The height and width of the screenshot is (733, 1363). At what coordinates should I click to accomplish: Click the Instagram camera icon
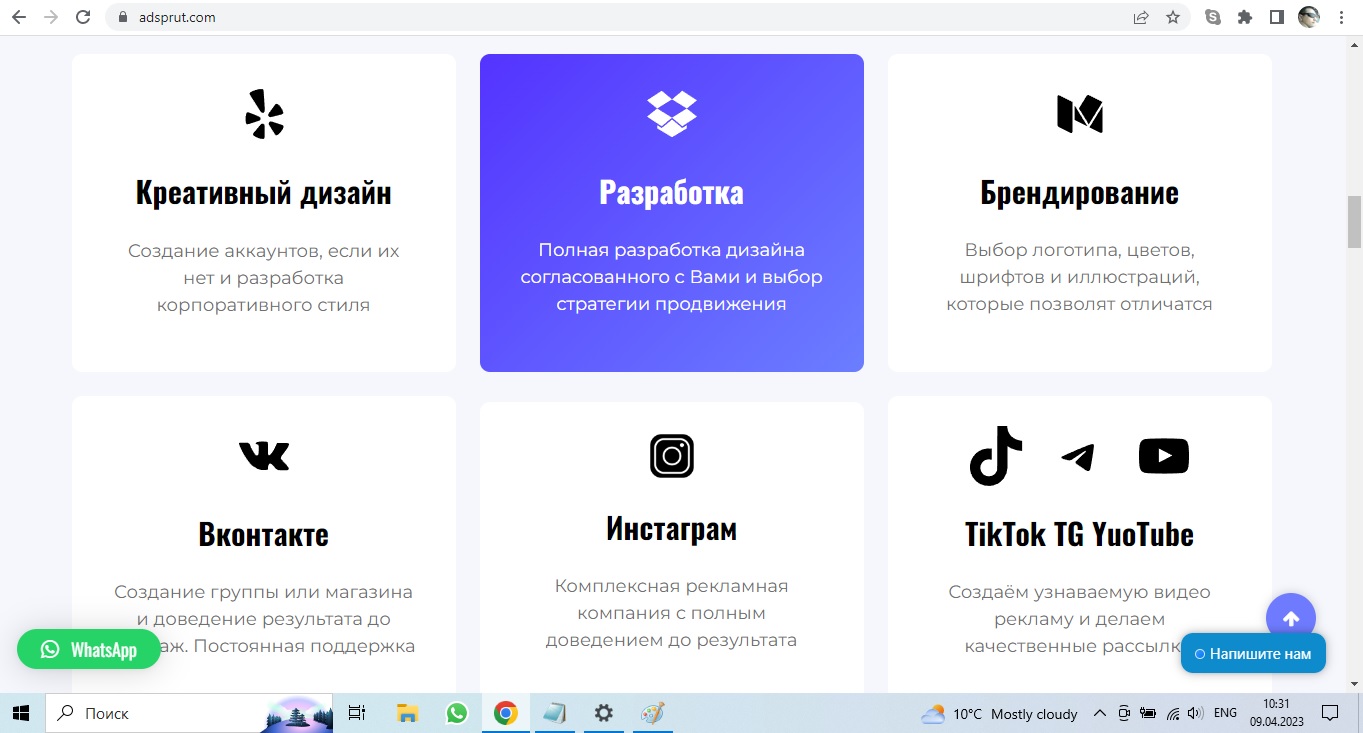pos(672,456)
